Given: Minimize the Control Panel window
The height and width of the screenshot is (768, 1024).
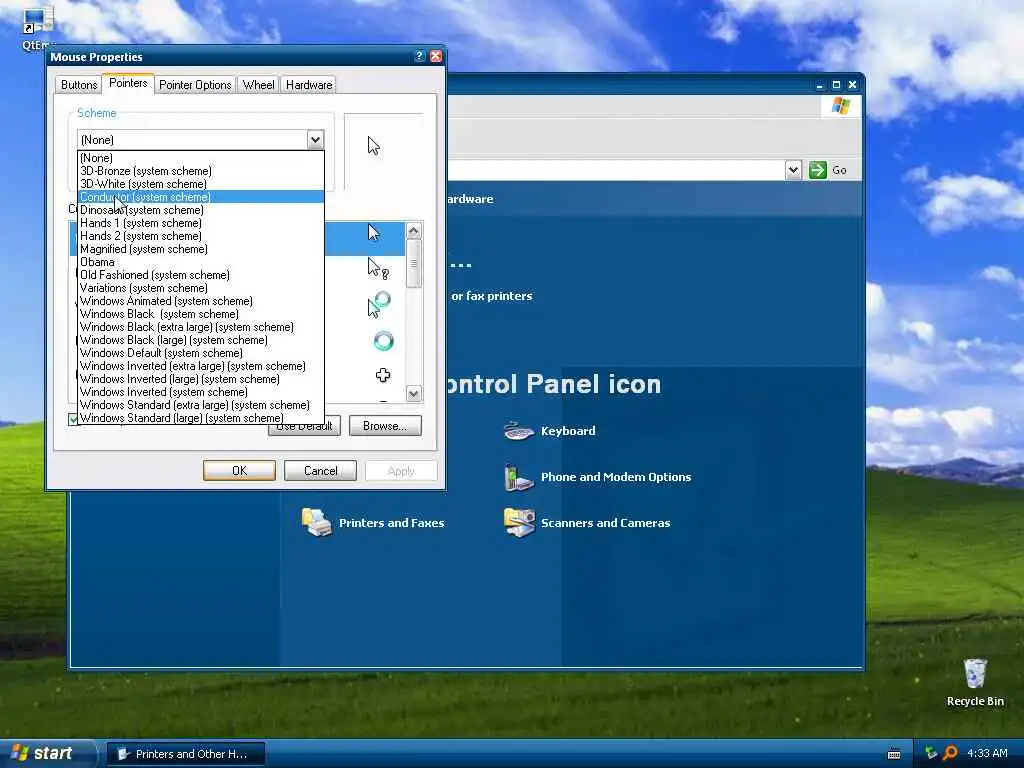Looking at the screenshot, I should tap(820, 85).
